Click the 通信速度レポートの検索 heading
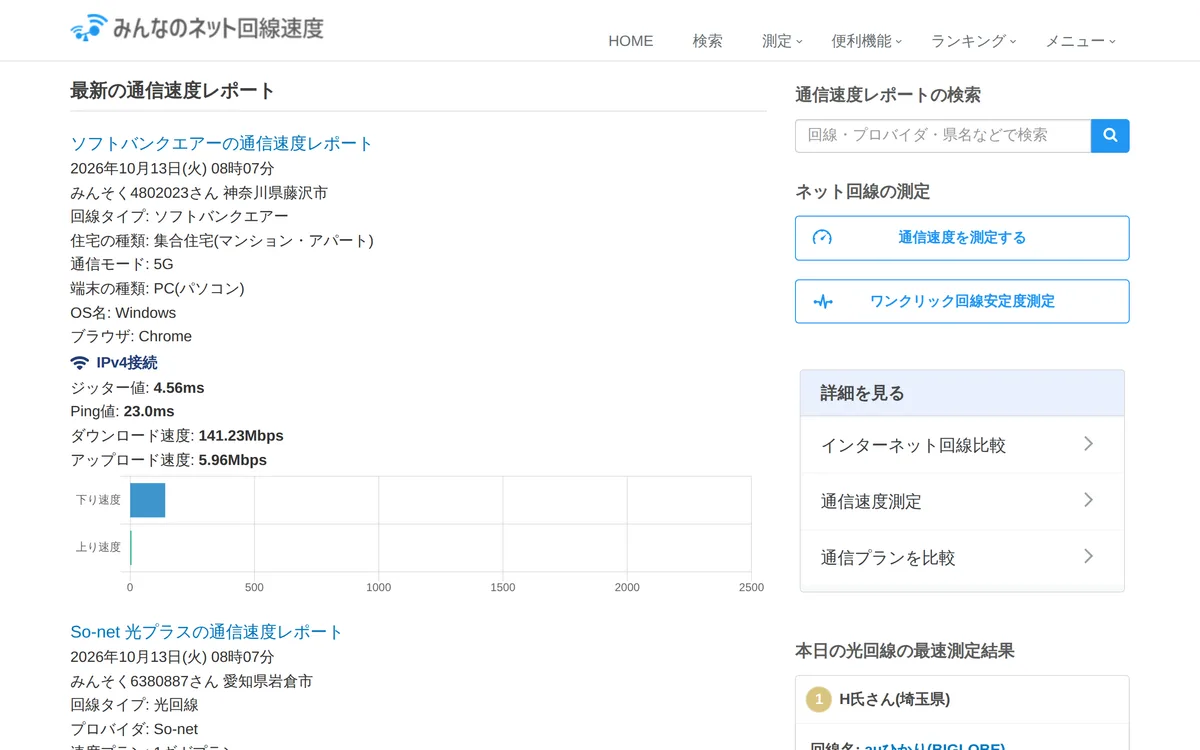Screen dimensions: 1200x750 point(888,95)
